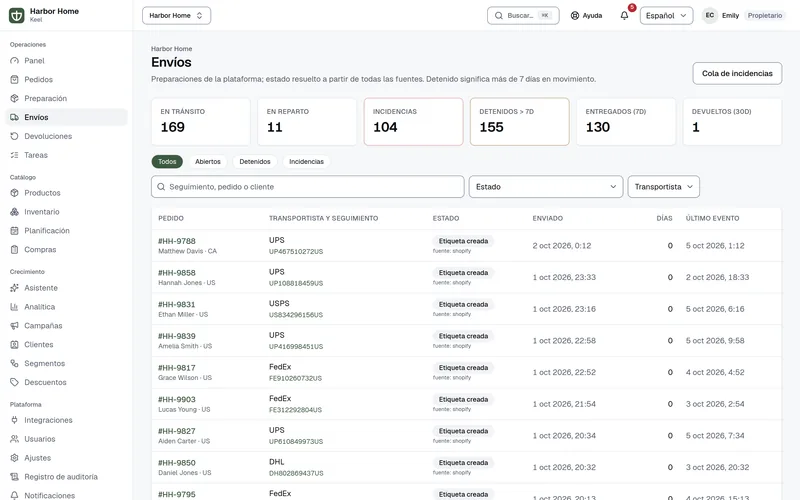Image resolution: width=800 pixels, height=500 pixels.
Task: Click the Cola de incidencias button
Action: tap(737, 73)
